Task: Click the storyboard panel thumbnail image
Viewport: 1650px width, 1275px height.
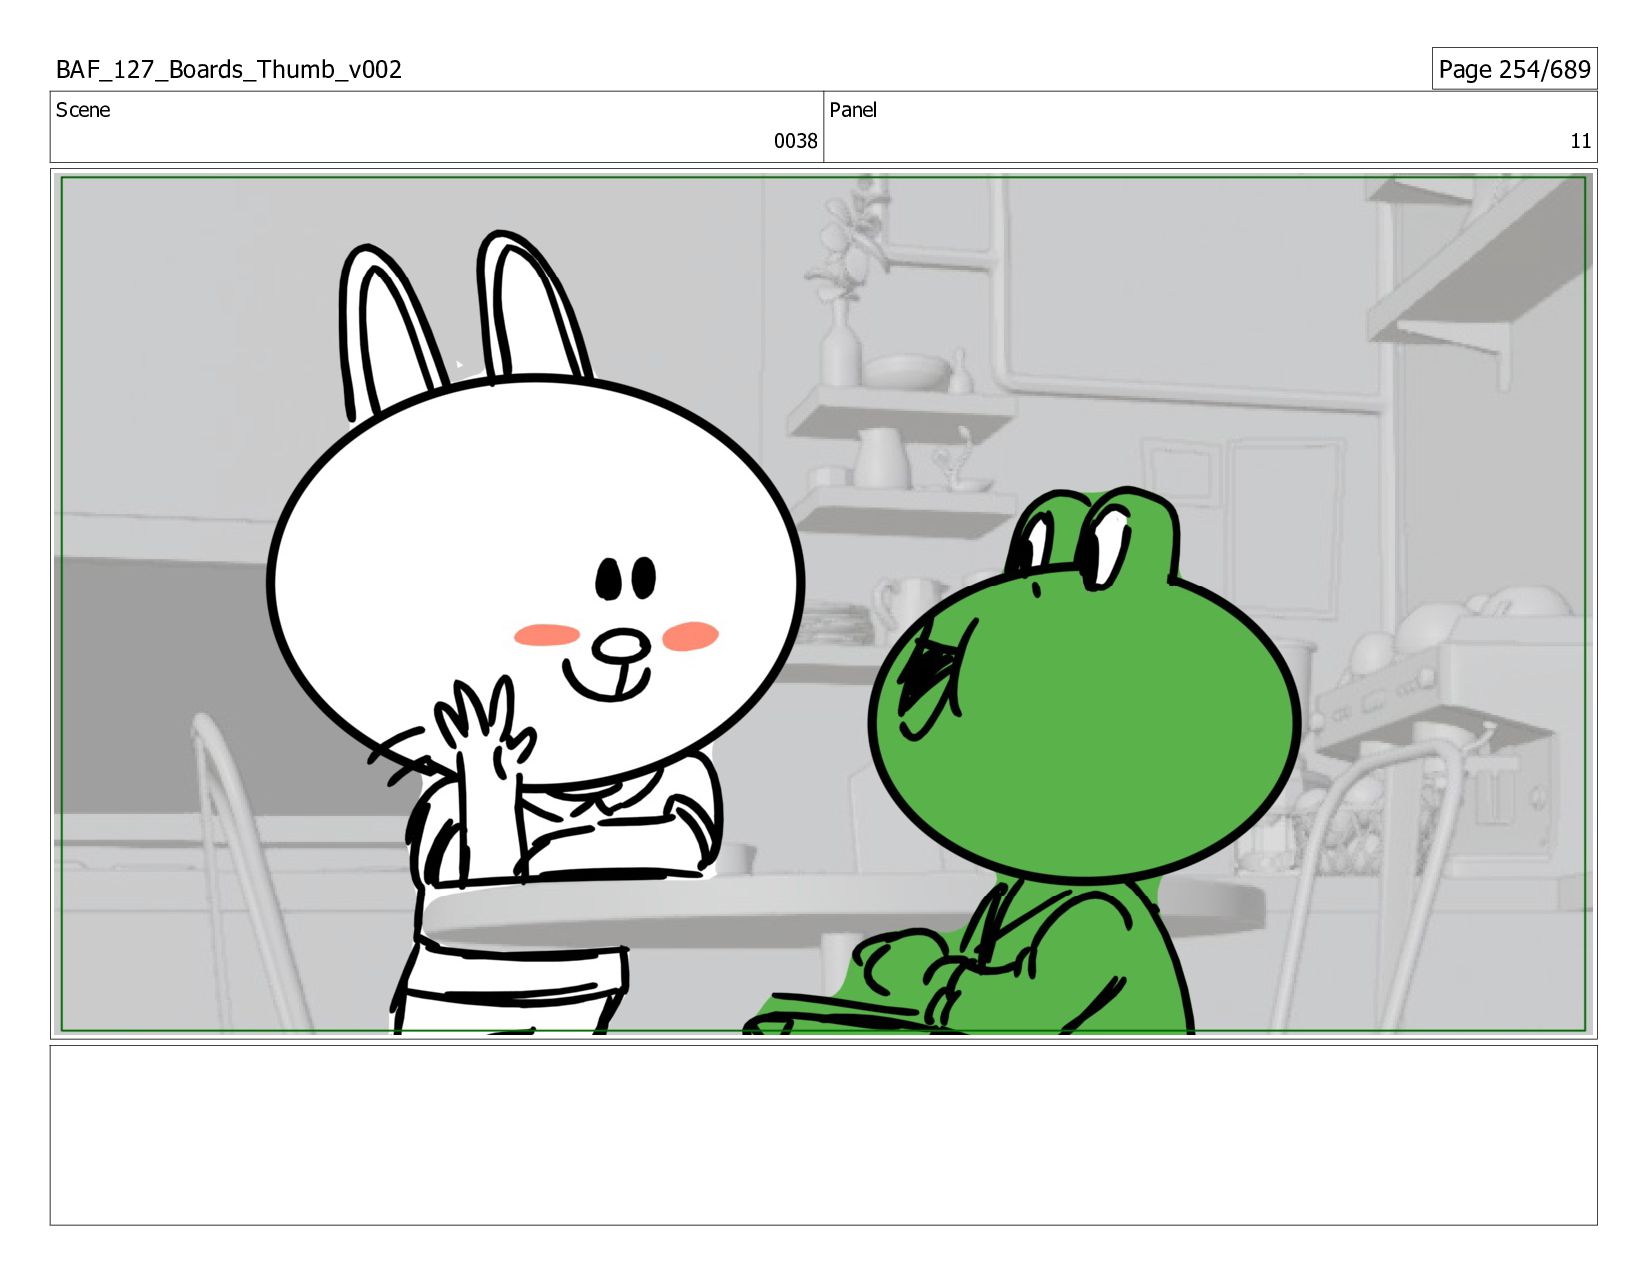Action: click(823, 604)
